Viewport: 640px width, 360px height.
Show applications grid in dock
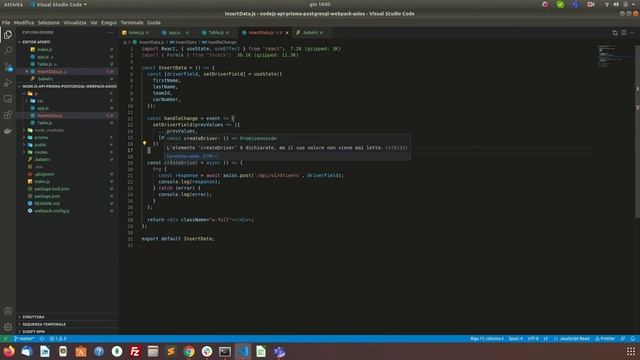(631, 351)
